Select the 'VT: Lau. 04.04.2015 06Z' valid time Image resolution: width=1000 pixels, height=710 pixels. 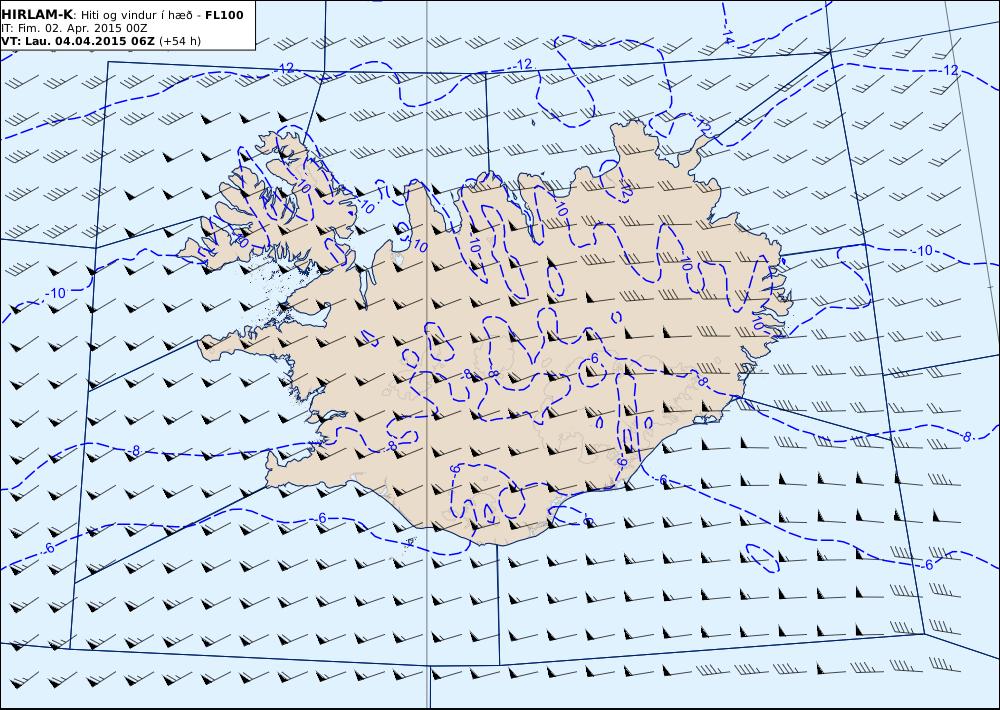click(78, 41)
